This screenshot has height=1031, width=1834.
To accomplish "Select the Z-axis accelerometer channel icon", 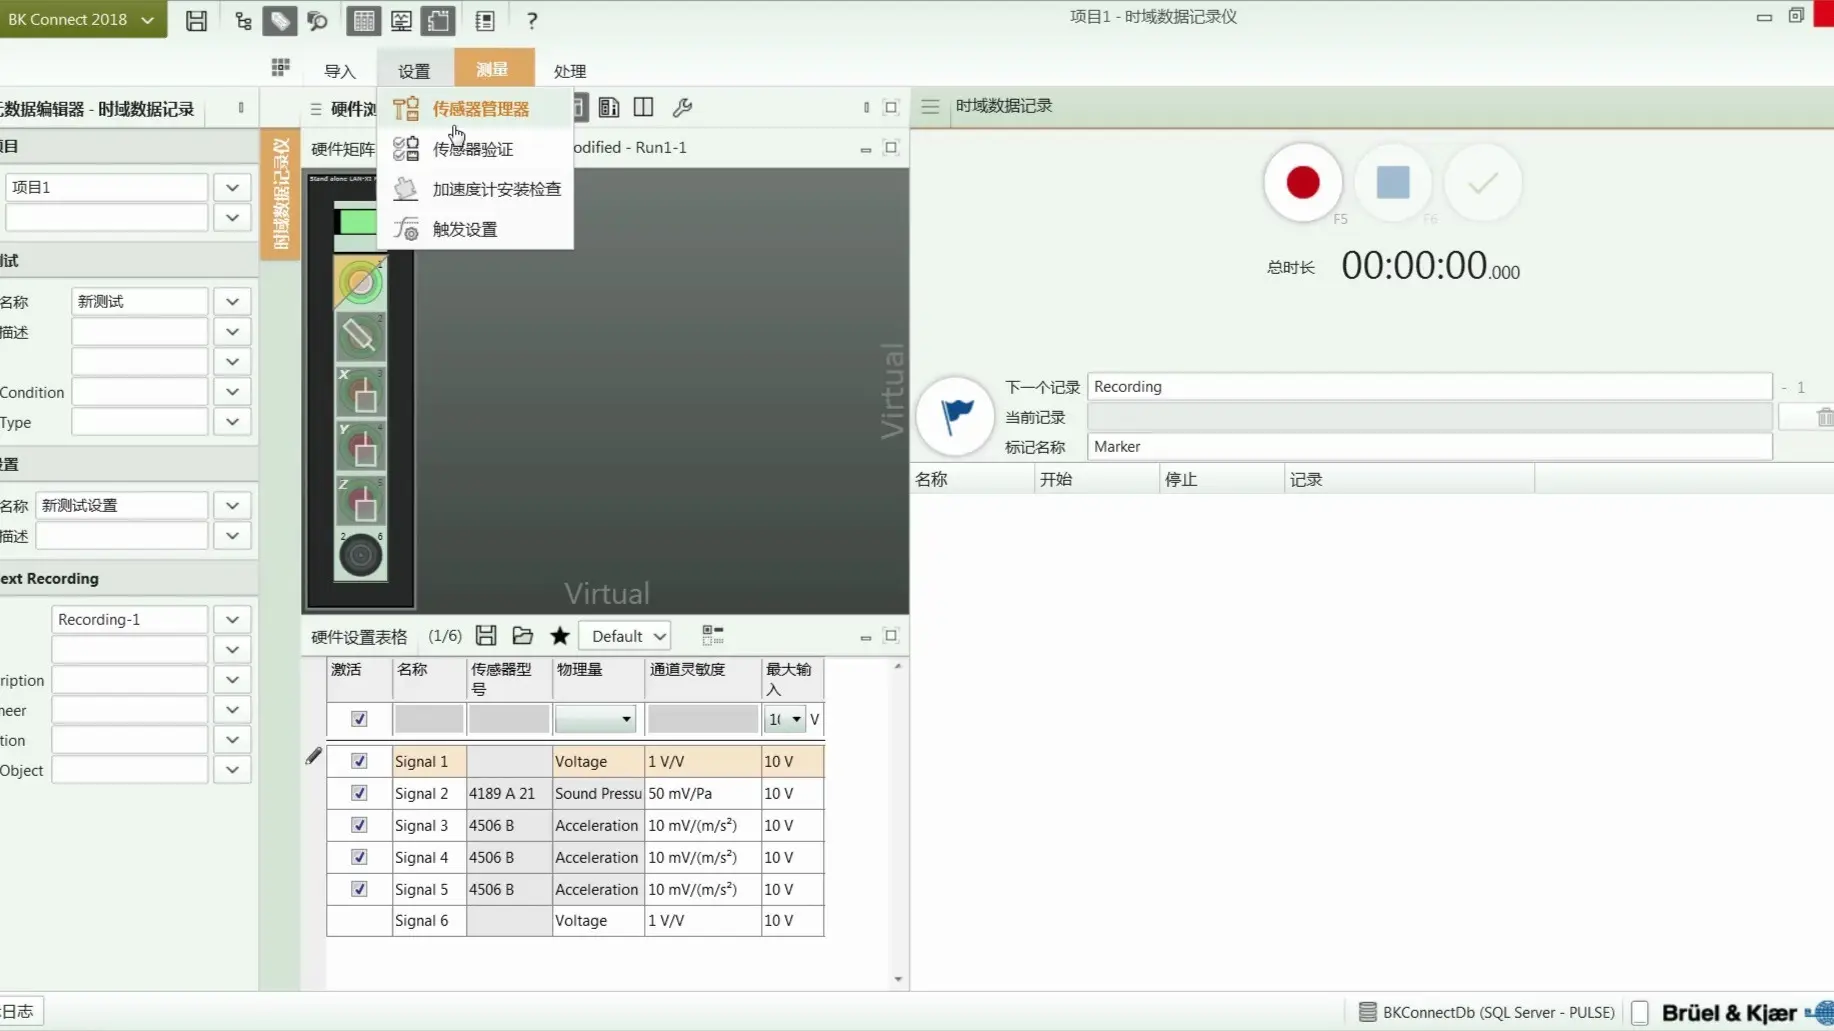I will pos(360,501).
